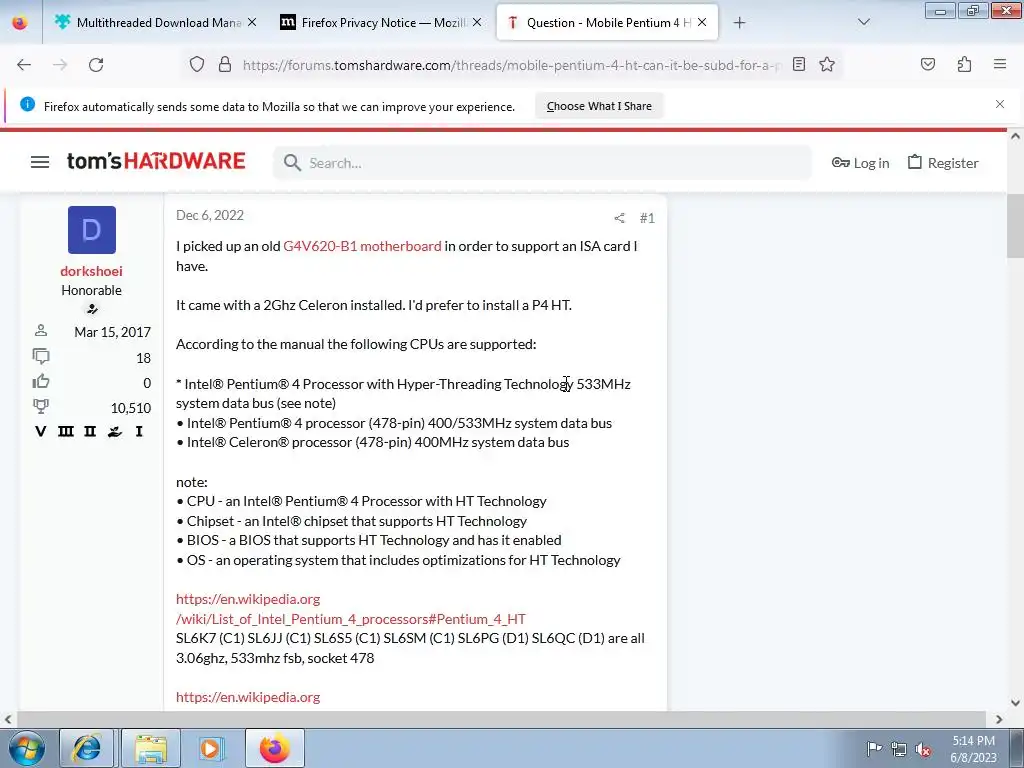Click the Honorable user title text

(91, 290)
